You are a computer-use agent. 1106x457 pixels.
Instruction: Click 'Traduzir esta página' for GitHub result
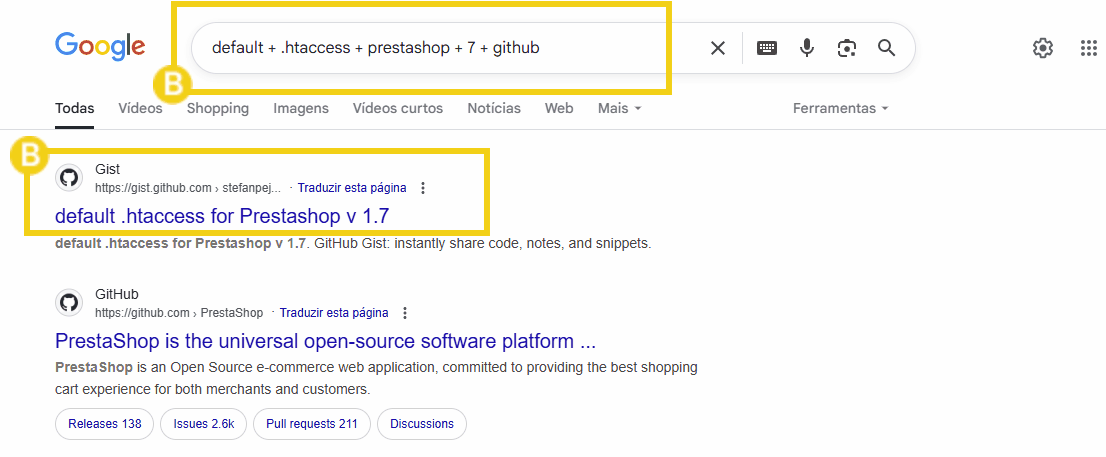334,313
